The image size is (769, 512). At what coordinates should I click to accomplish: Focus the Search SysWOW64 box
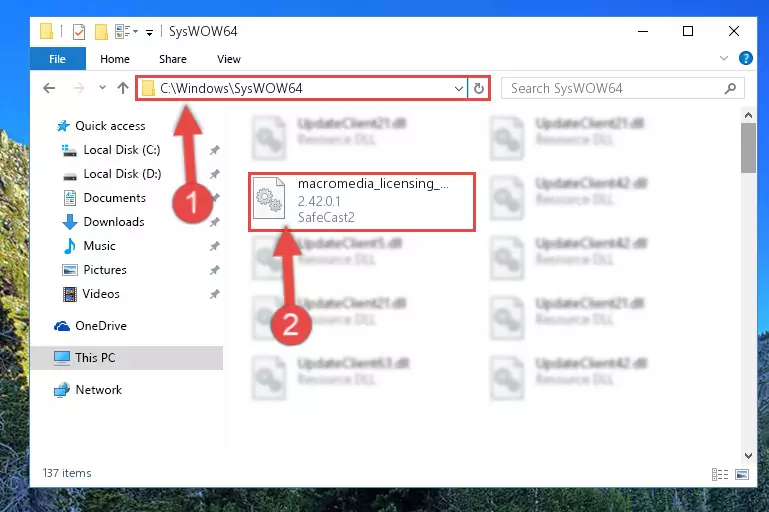tap(622, 88)
